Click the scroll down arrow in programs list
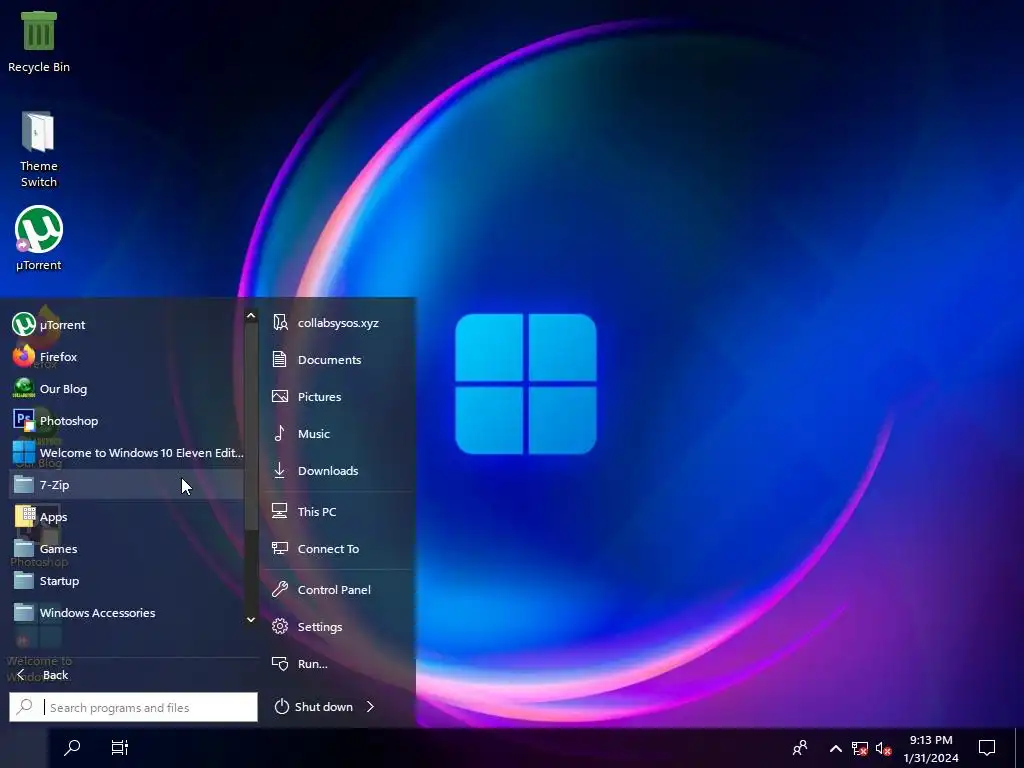Image resolution: width=1024 pixels, height=768 pixels. pos(251,619)
